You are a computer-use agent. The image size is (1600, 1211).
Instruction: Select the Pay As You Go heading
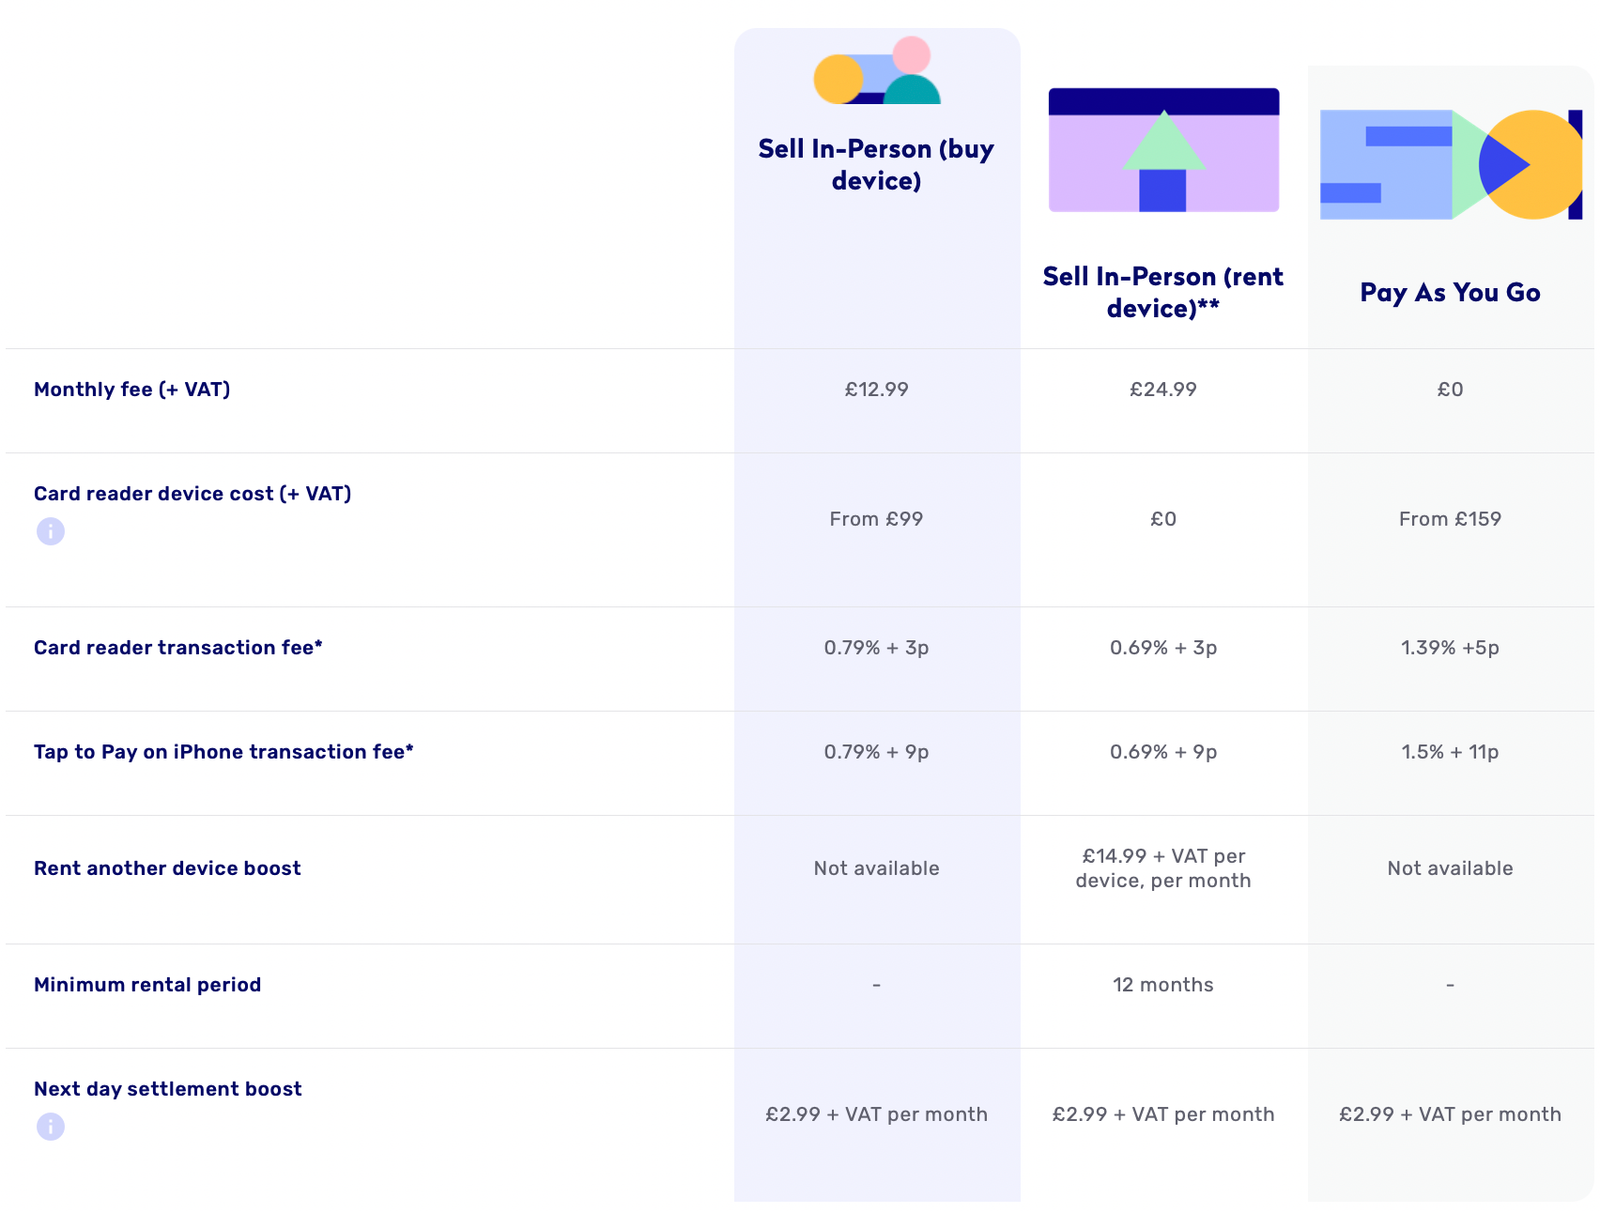pos(1449,292)
